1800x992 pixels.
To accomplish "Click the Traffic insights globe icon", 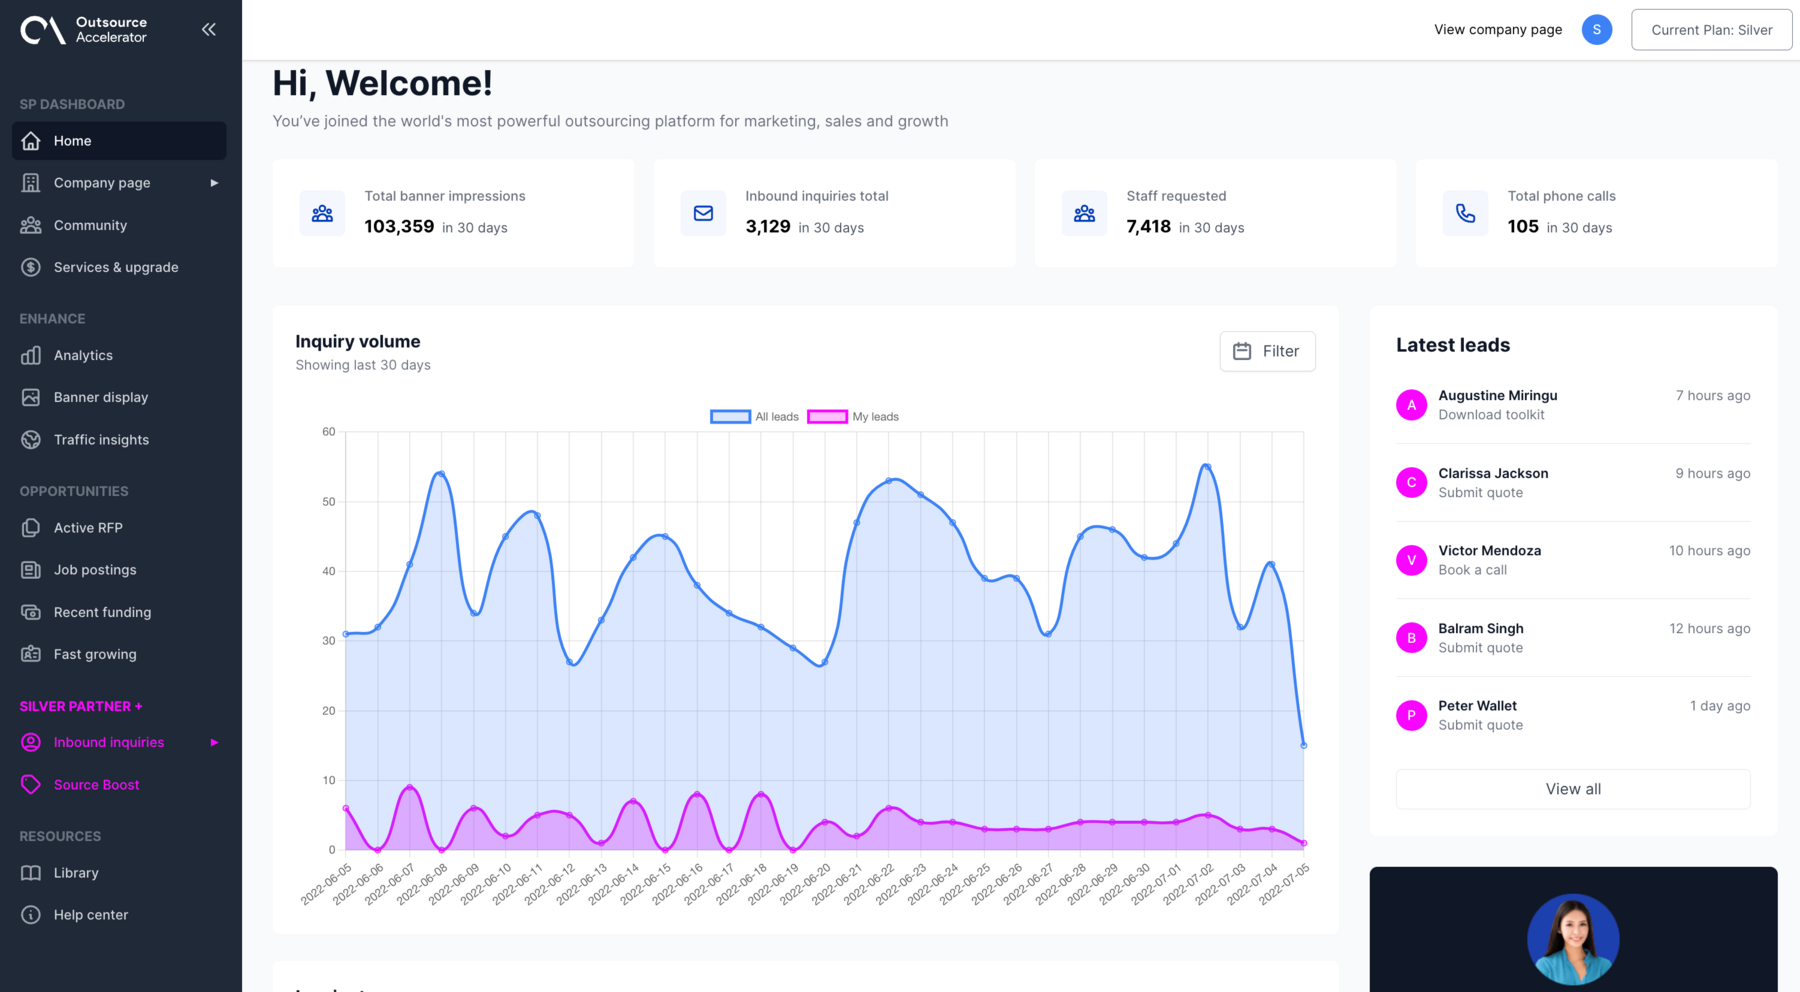I will 31,440.
